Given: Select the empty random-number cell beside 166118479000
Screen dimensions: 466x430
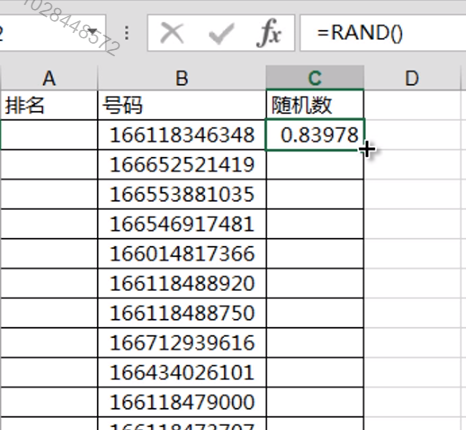Looking at the screenshot, I should [x=315, y=402].
